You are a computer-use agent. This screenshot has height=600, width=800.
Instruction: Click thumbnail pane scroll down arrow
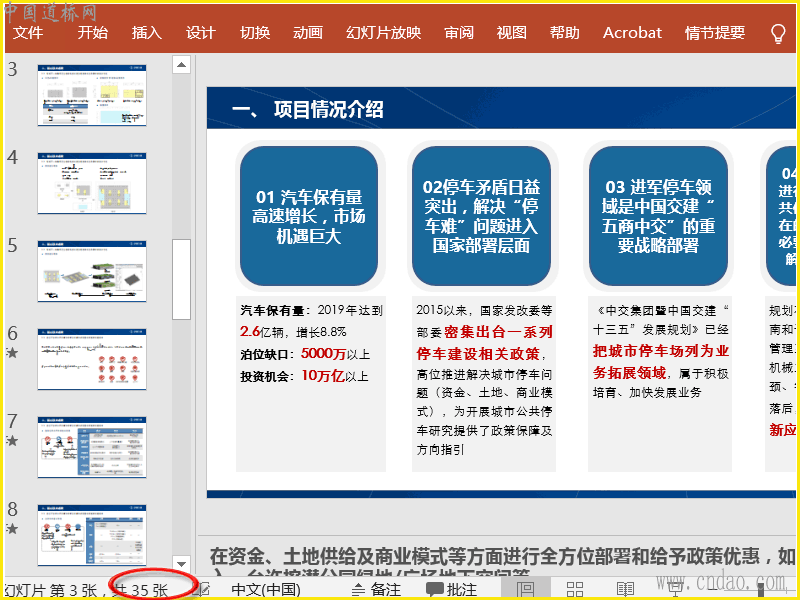click(x=181, y=564)
